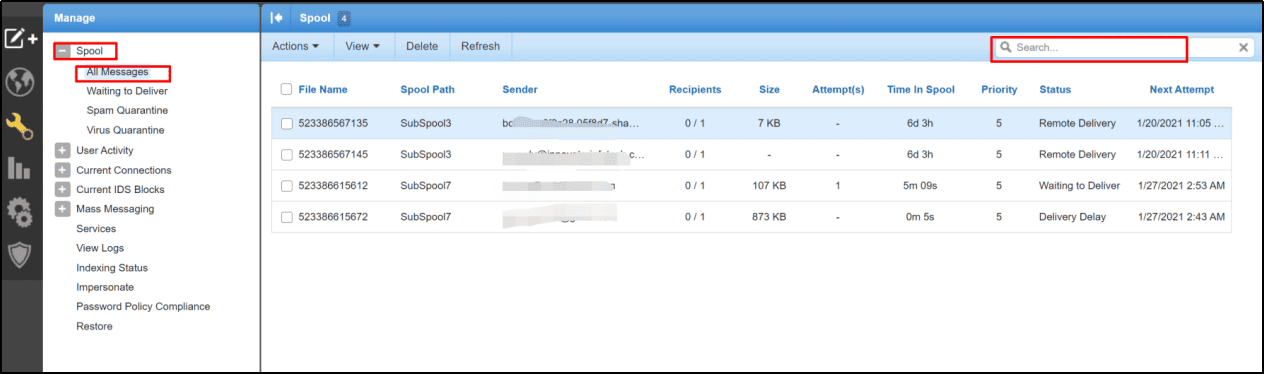Open the globe icon in sidebar
Screen dimensions: 1264x374
click(x=20, y=82)
